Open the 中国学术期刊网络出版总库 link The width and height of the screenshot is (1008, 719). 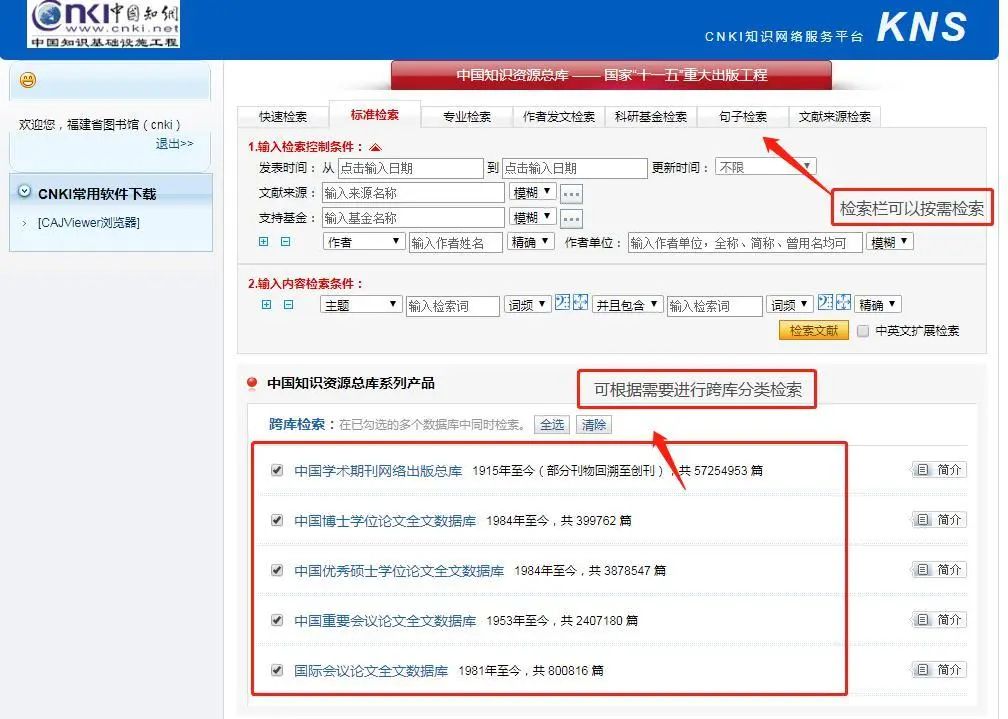pos(378,471)
